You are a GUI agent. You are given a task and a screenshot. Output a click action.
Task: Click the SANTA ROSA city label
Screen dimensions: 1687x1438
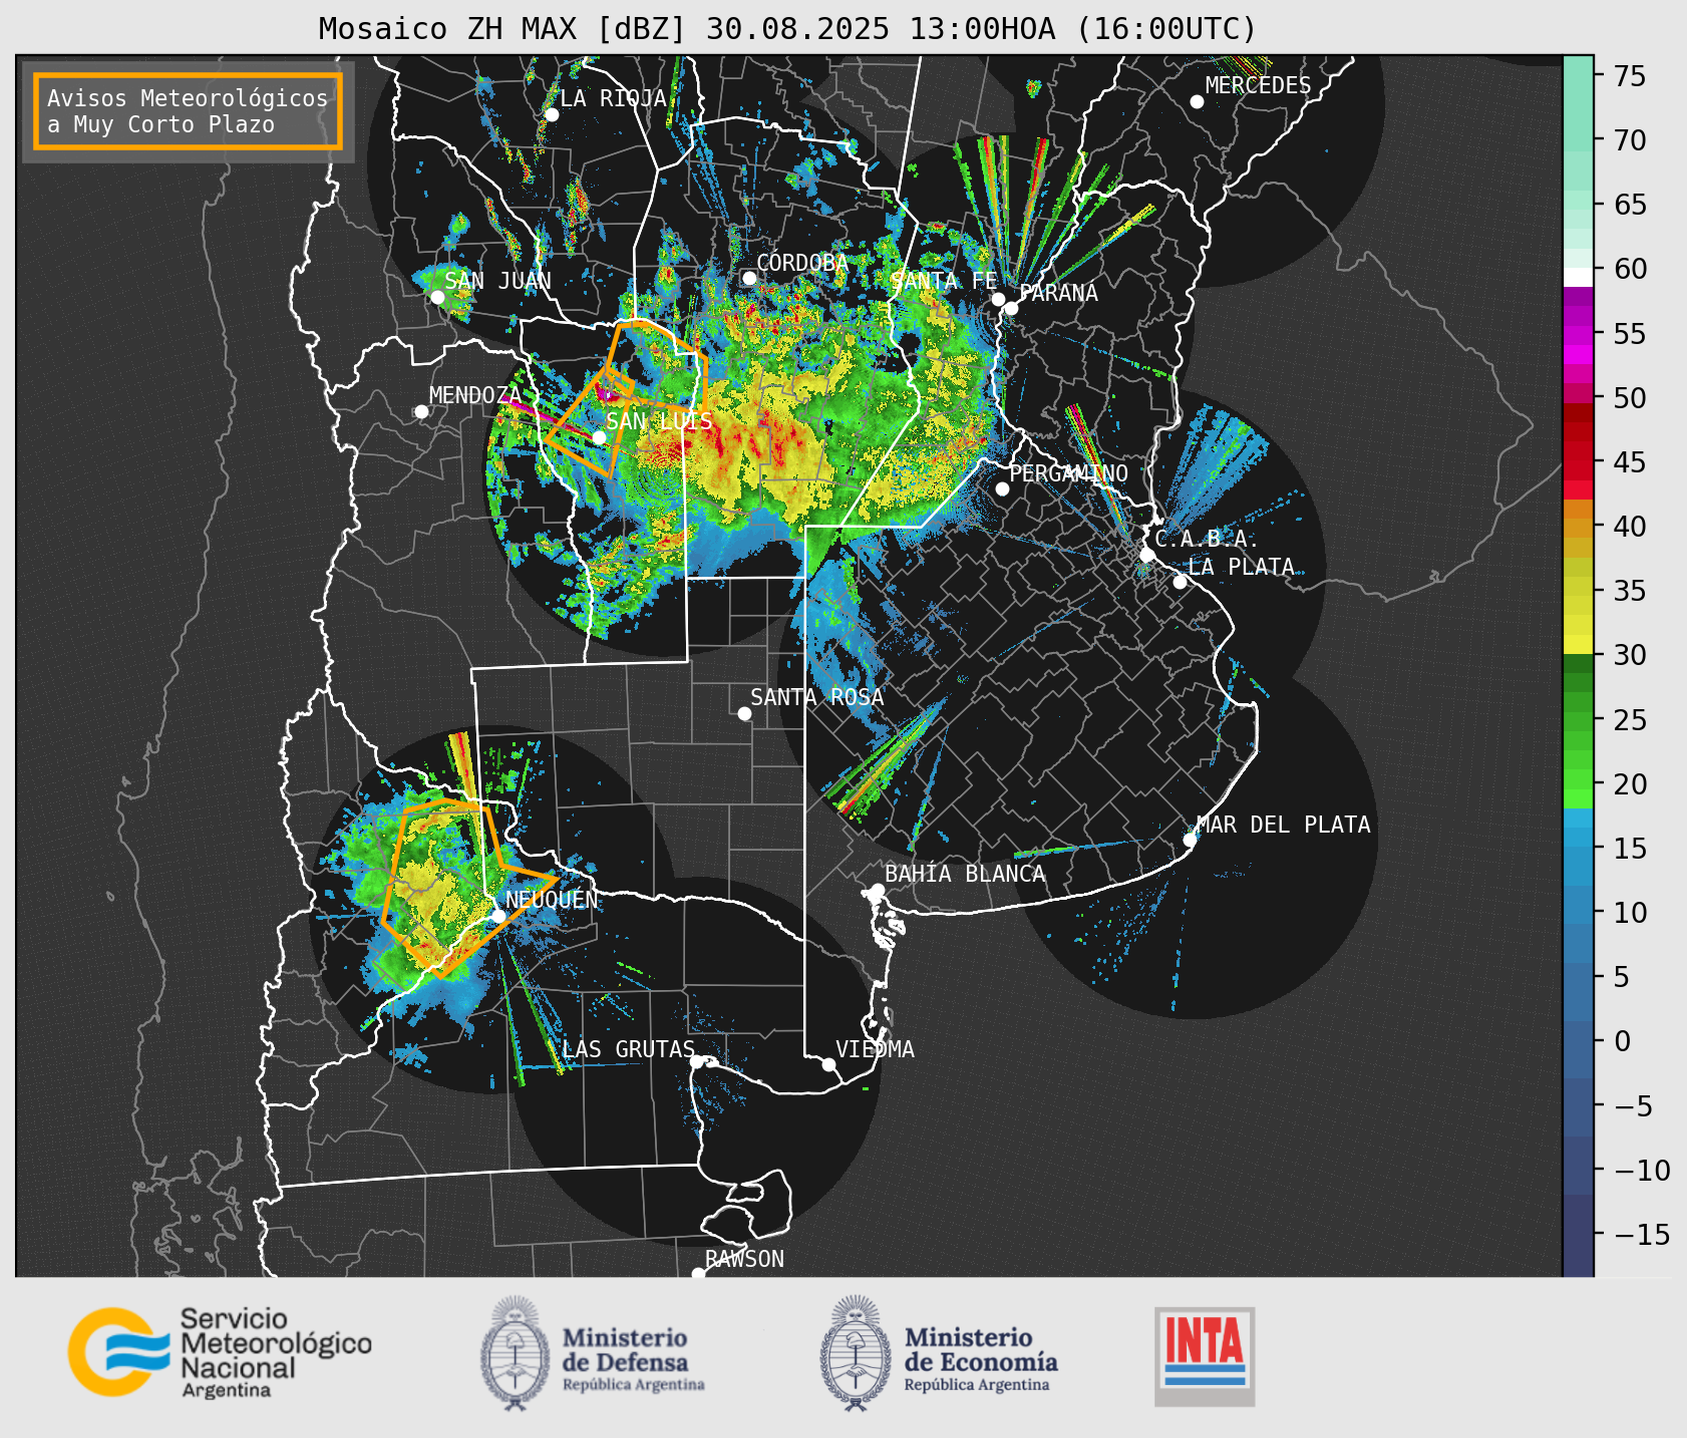click(x=817, y=697)
